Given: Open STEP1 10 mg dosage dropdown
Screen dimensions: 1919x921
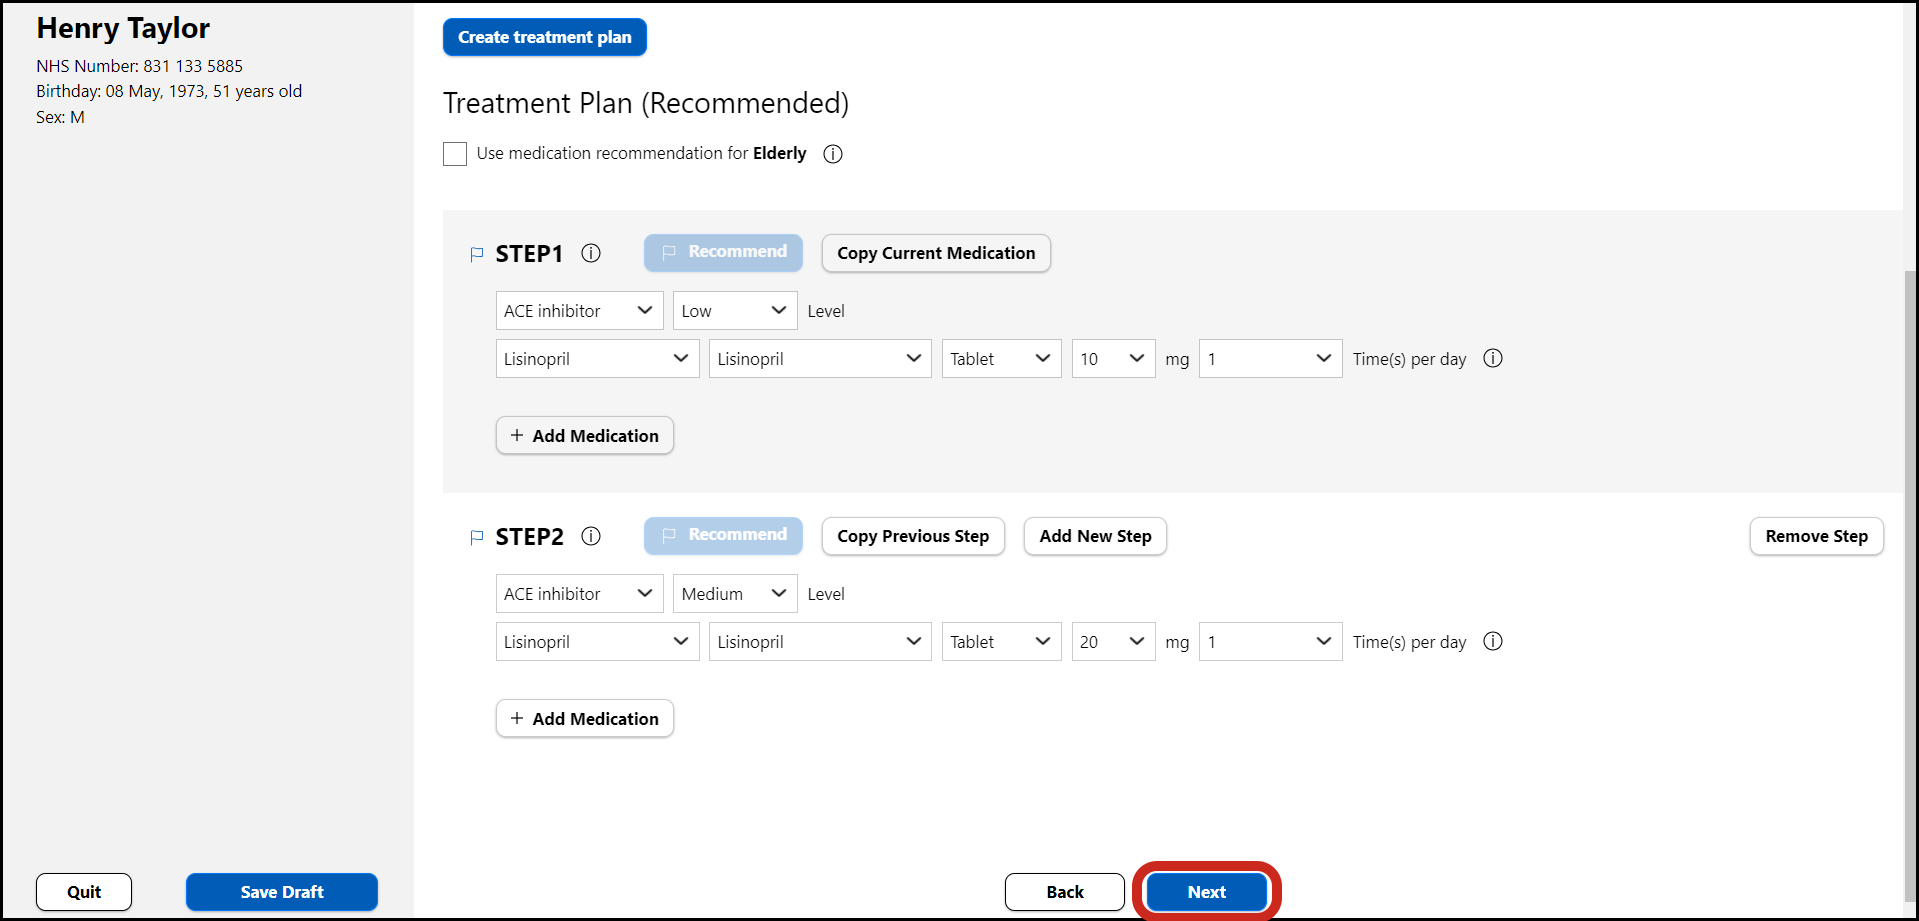Looking at the screenshot, I should [x=1112, y=359].
